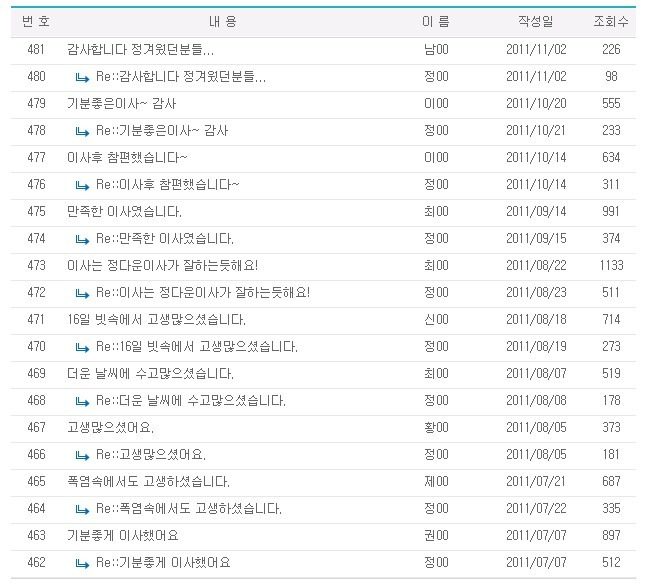Open post '고생많으셨어요.' numbered 467
Image resolution: width=645 pixels, height=588 pixels.
[x=110, y=428]
